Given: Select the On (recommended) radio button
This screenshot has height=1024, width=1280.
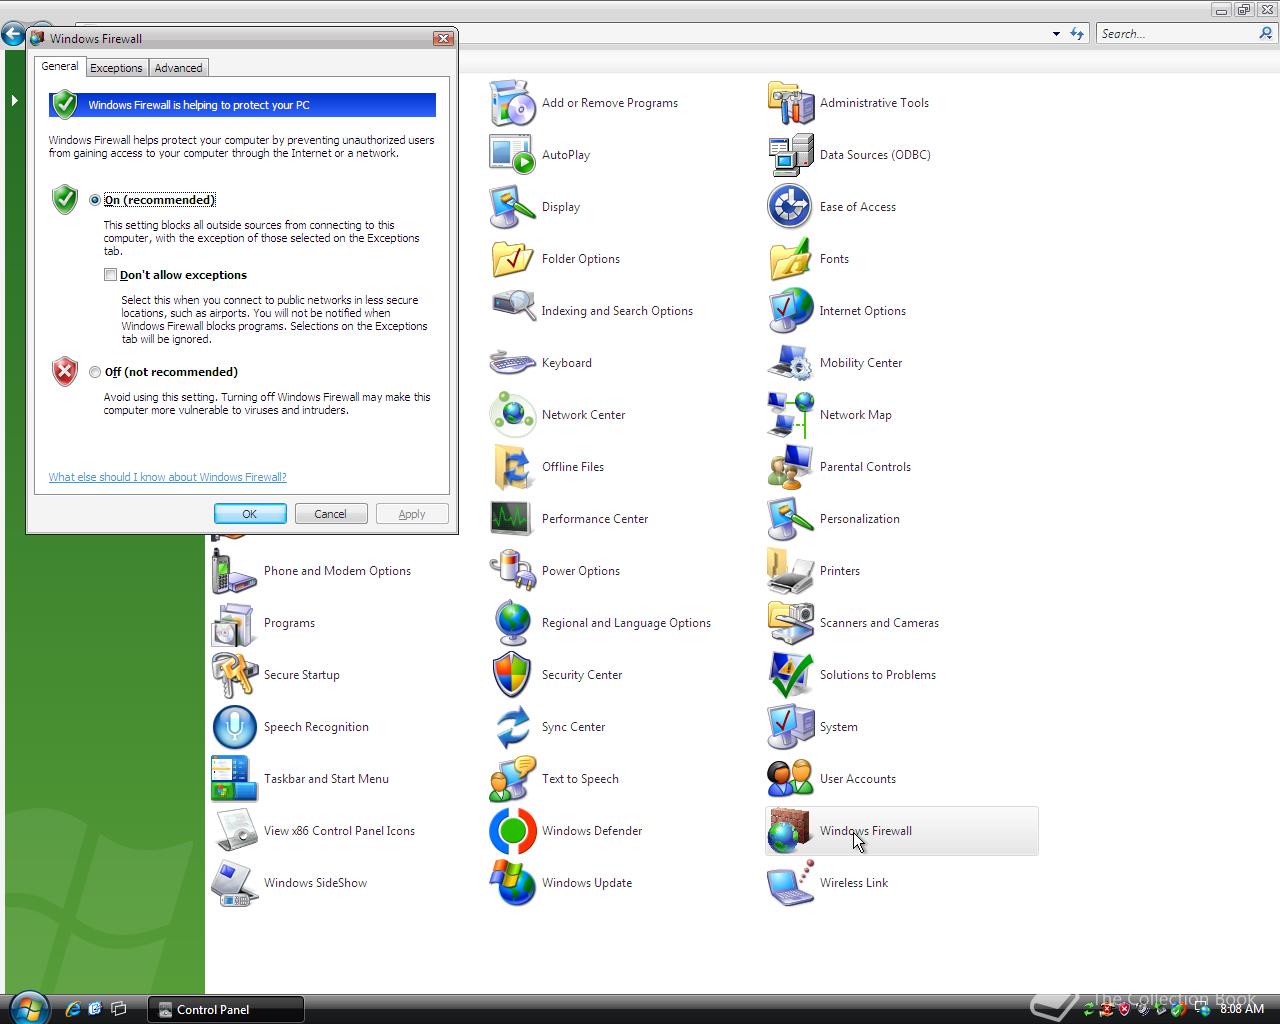Looking at the screenshot, I should 95,200.
